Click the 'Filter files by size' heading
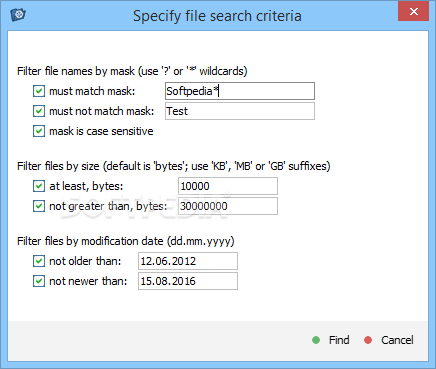The height and width of the screenshot is (369, 436). tap(174, 166)
